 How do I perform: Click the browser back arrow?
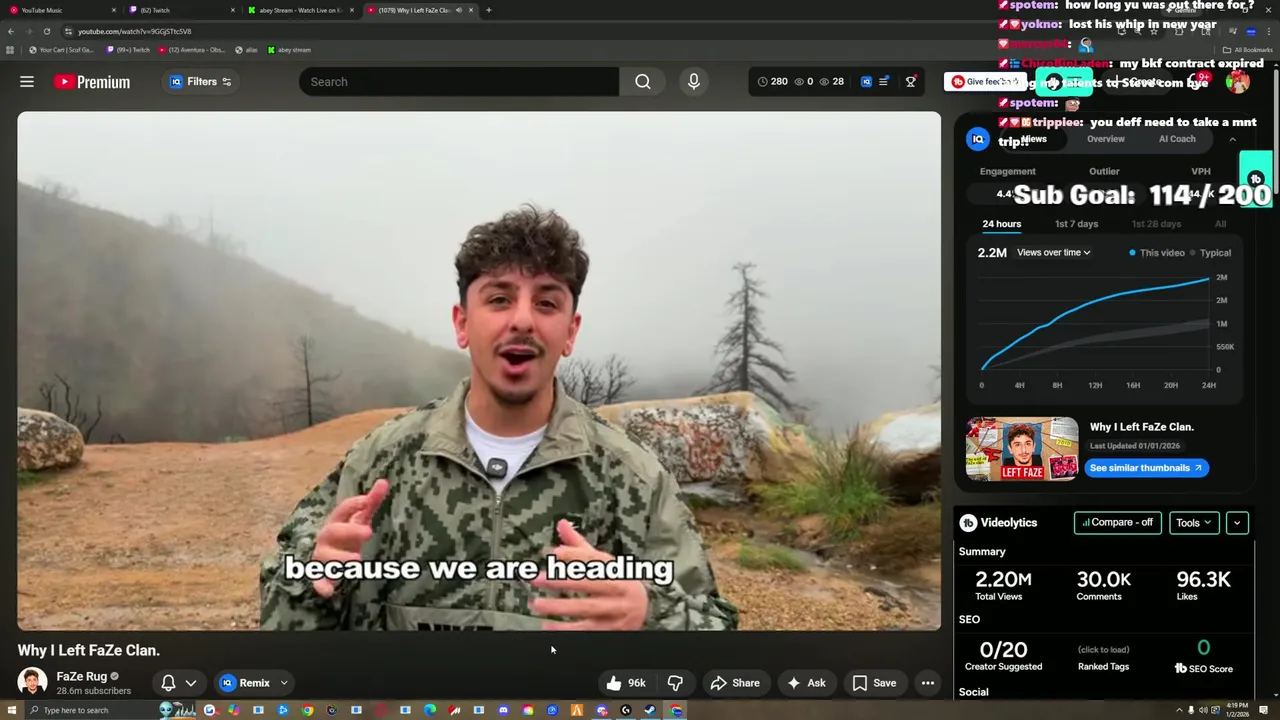coord(11,31)
